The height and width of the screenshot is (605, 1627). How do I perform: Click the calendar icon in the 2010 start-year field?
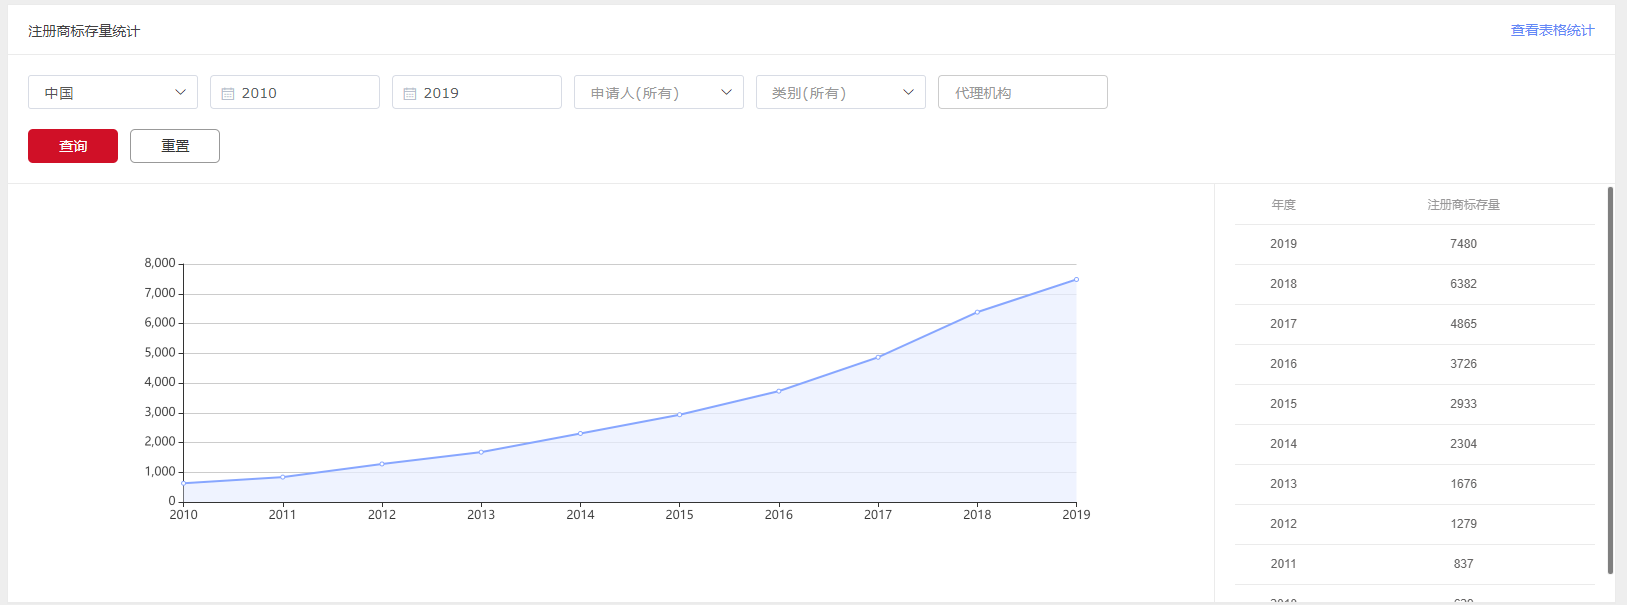point(228,93)
